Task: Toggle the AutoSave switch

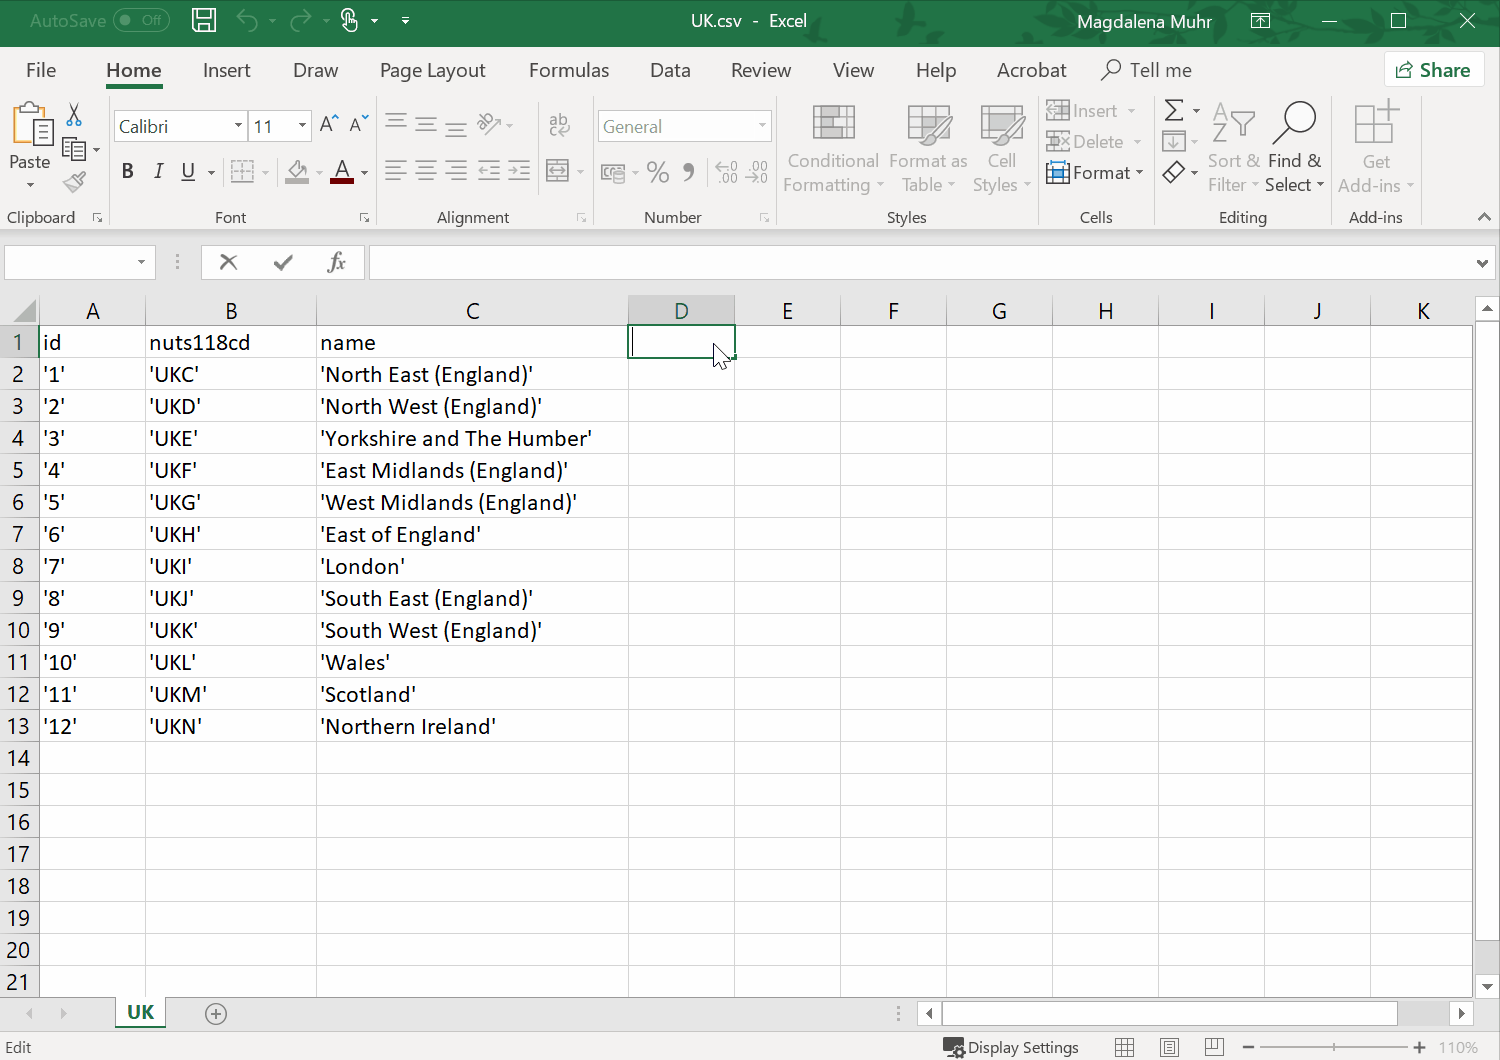Action: (141, 20)
